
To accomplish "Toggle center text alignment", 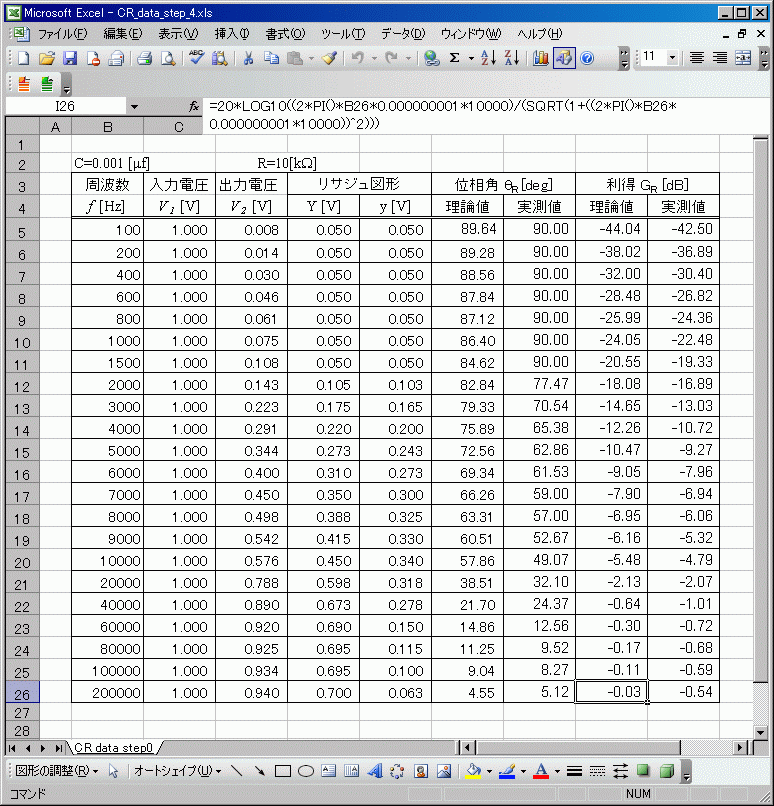I will (x=720, y=58).
